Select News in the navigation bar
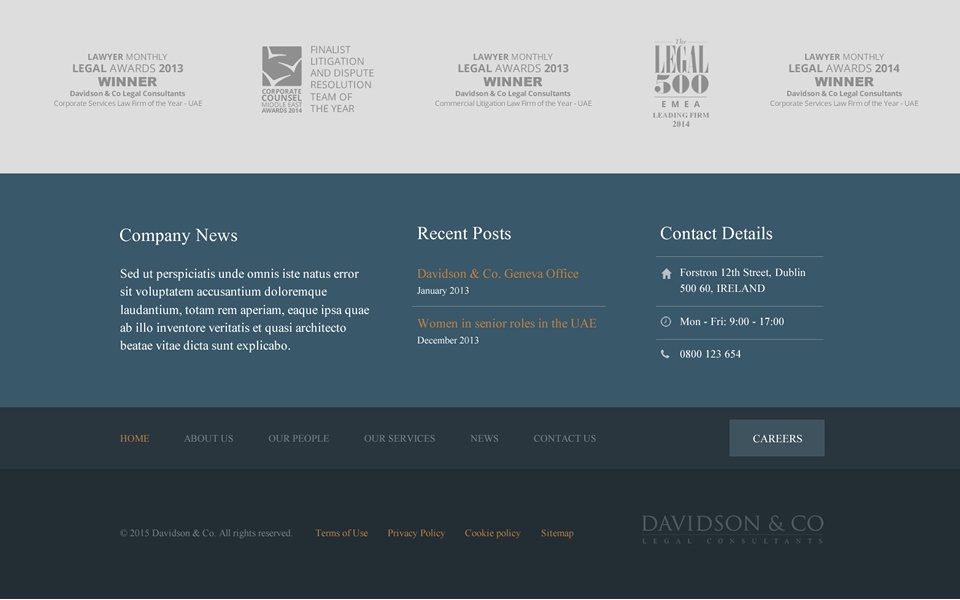 484,439
